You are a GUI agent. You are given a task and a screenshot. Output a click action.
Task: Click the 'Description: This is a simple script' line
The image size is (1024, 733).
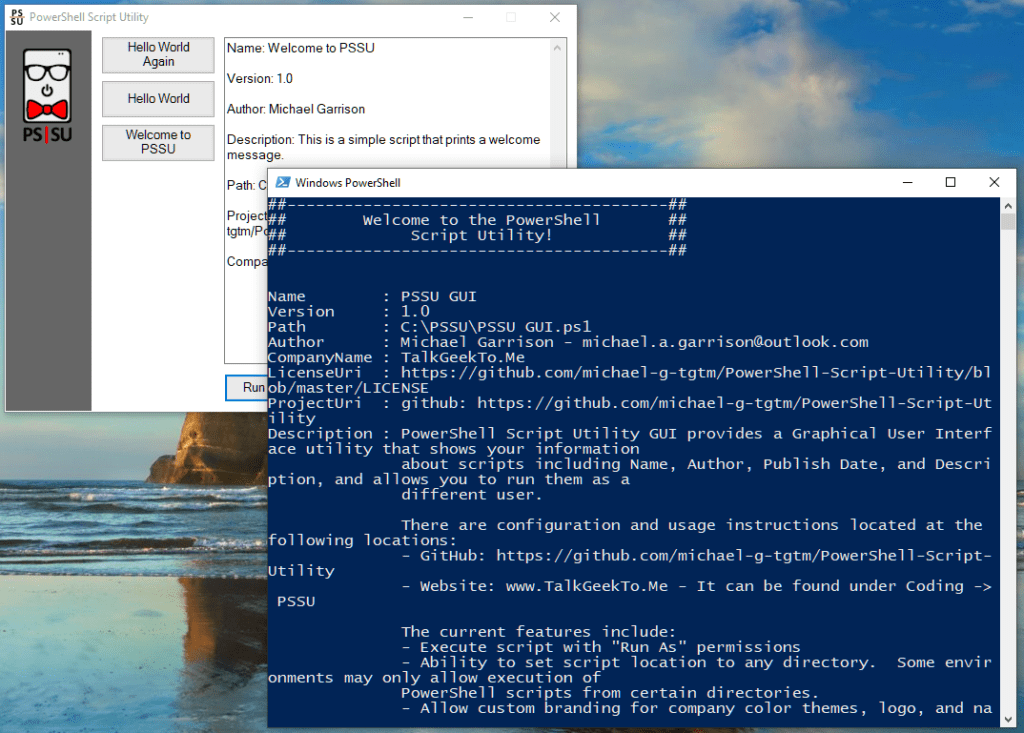tap(383, 140)
